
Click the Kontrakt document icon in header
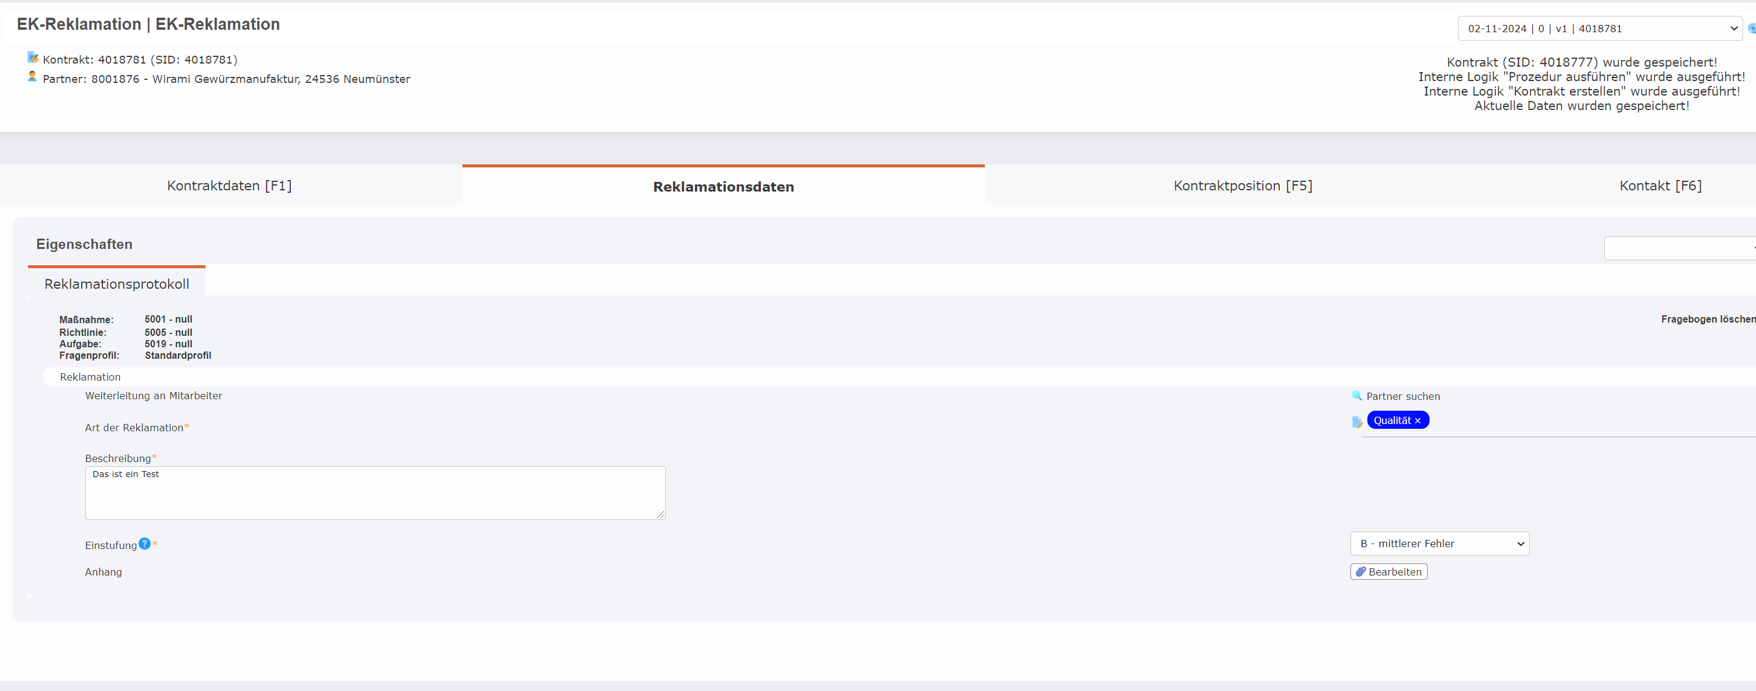click(x=32, y=58)
